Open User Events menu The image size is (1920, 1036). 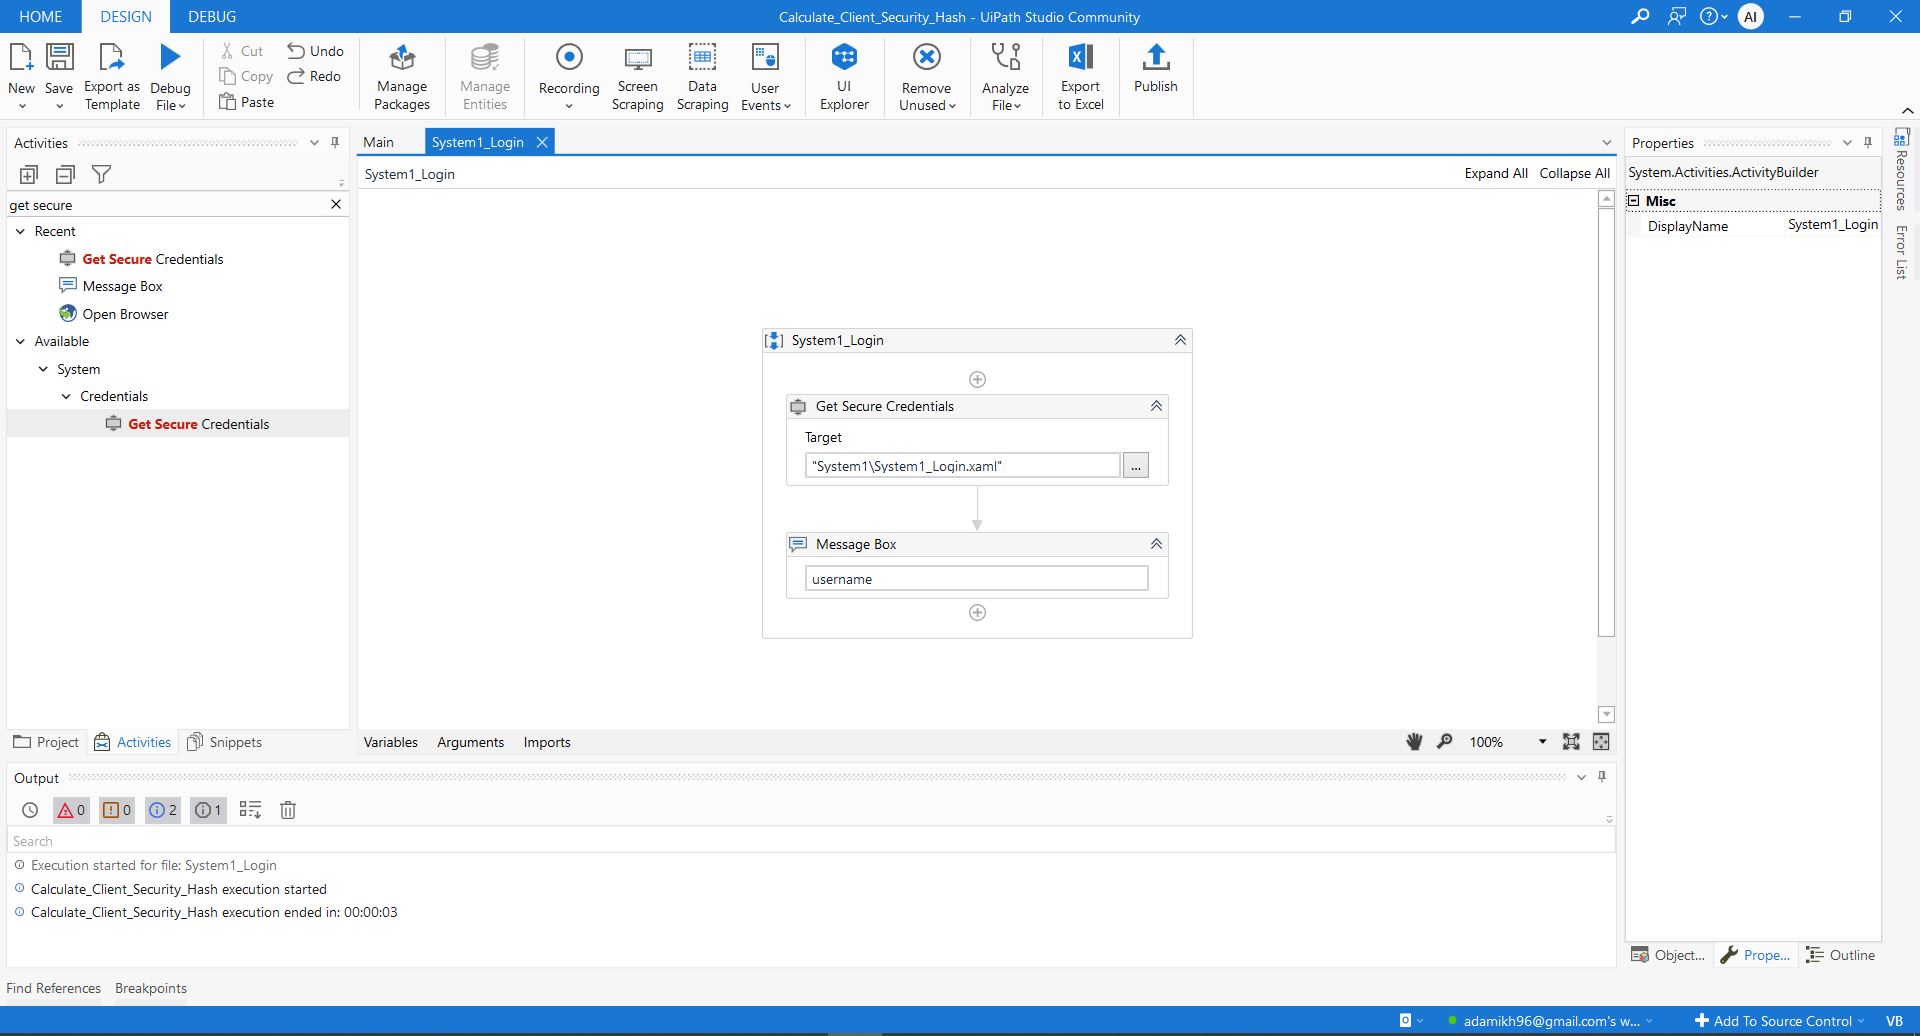point(766,76)
